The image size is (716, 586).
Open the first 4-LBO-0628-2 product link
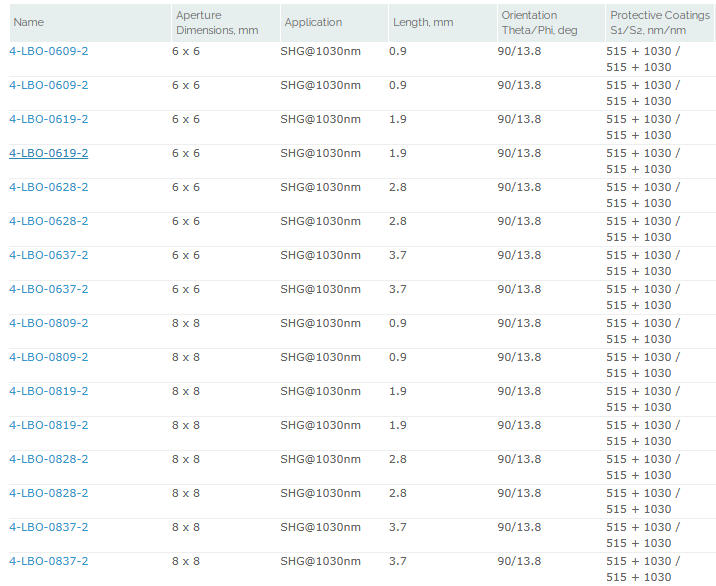click(x=48, y=187)
